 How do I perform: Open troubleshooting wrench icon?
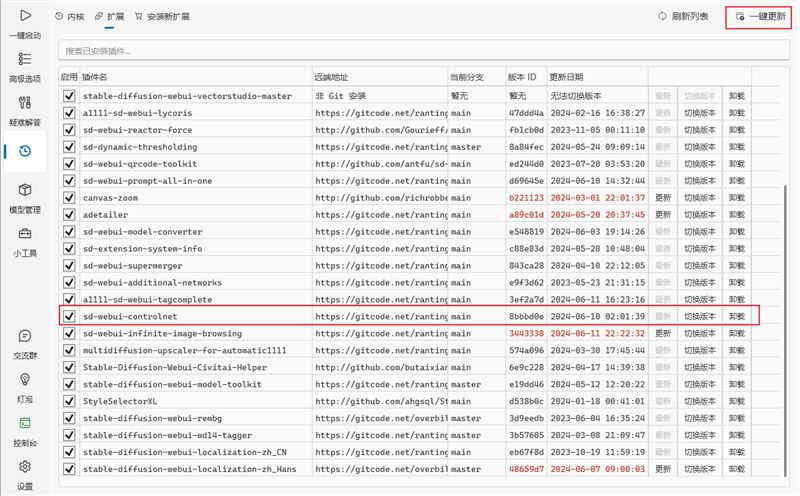(x=24, y=103)
